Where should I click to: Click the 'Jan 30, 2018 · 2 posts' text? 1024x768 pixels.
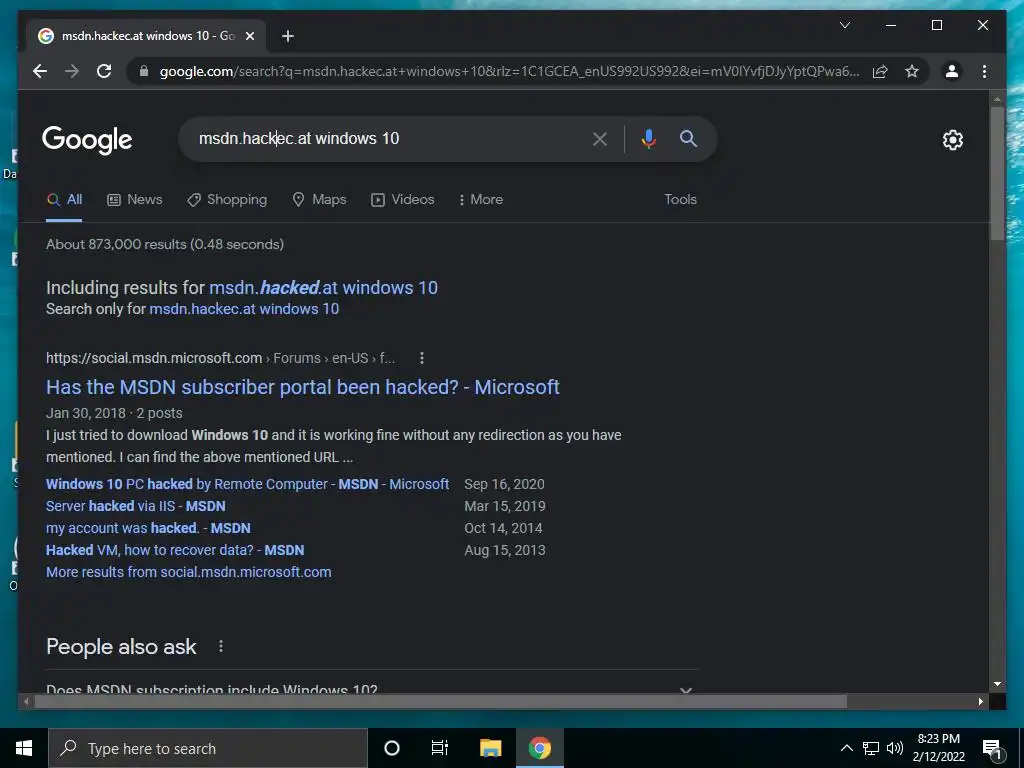114,413
